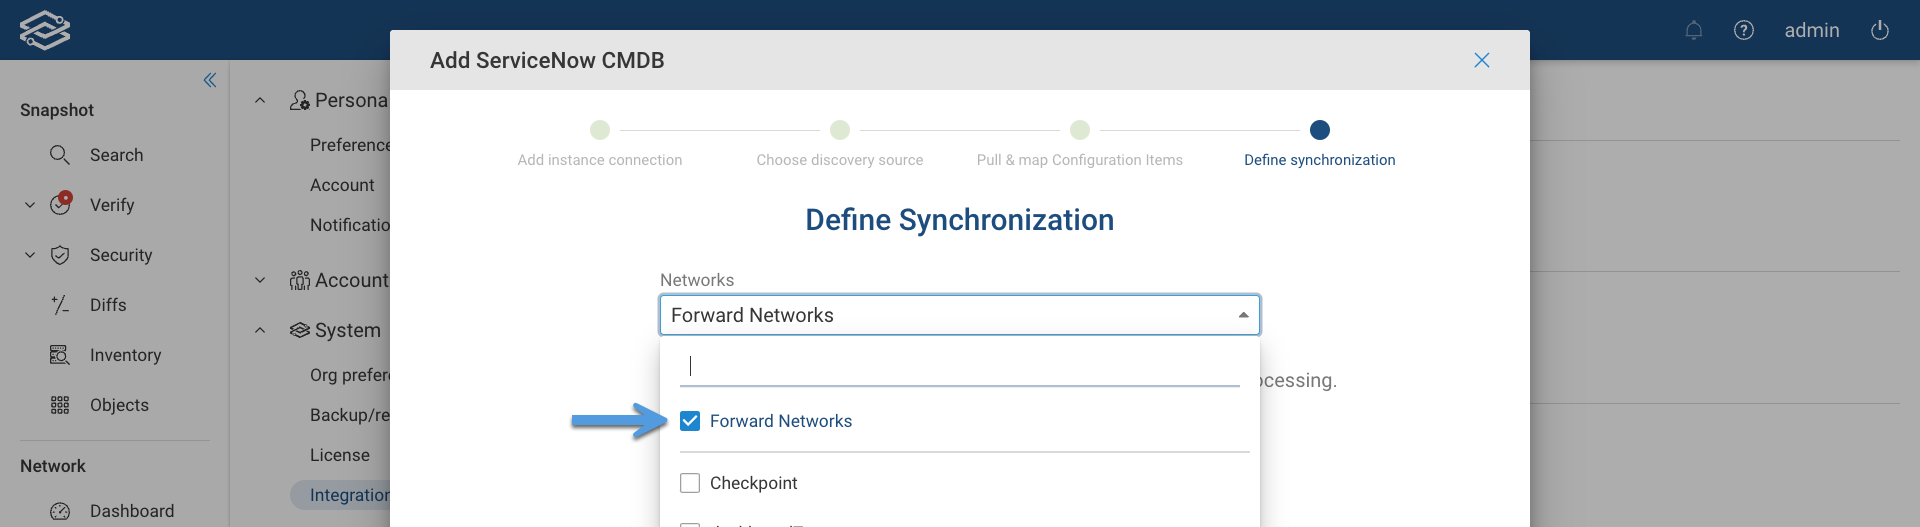Open Backup/restore settings link

[350, 415]
